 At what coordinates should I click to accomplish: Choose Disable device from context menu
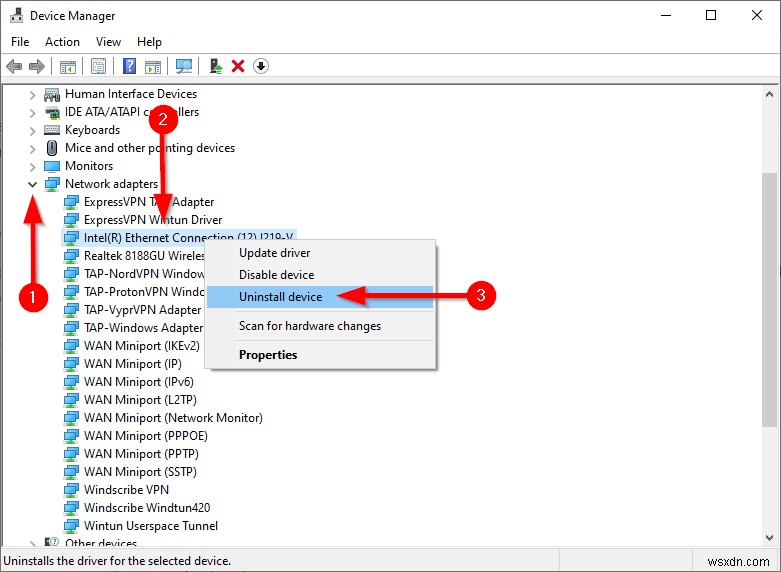coord(321,275)
